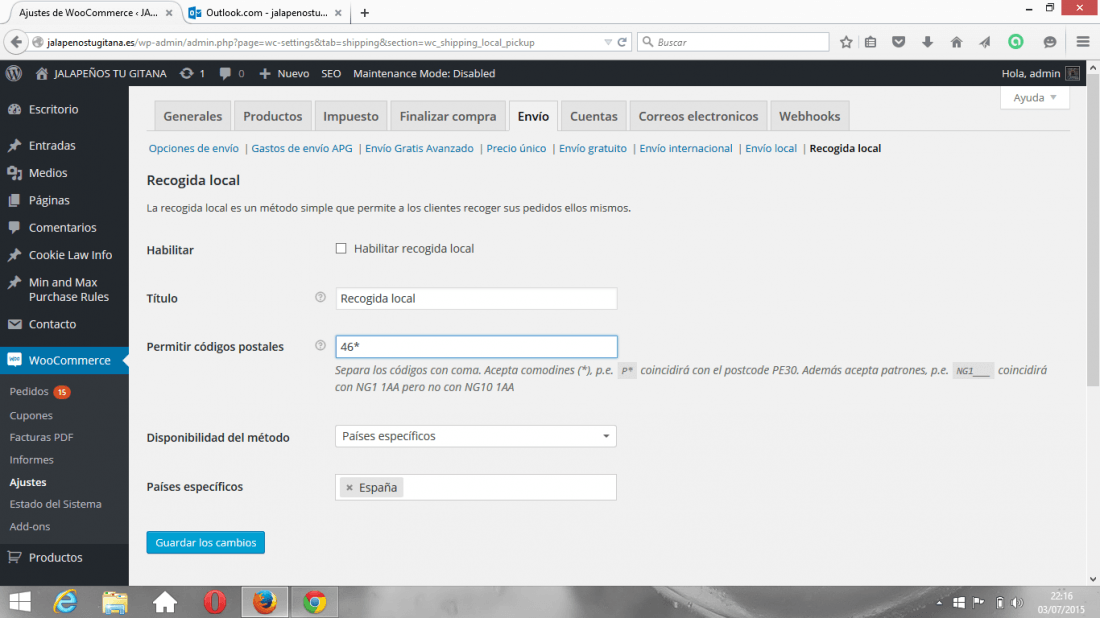Click the WordPress logo in admin bar
The image size is (1100, 618).
(x=14, y=73)
